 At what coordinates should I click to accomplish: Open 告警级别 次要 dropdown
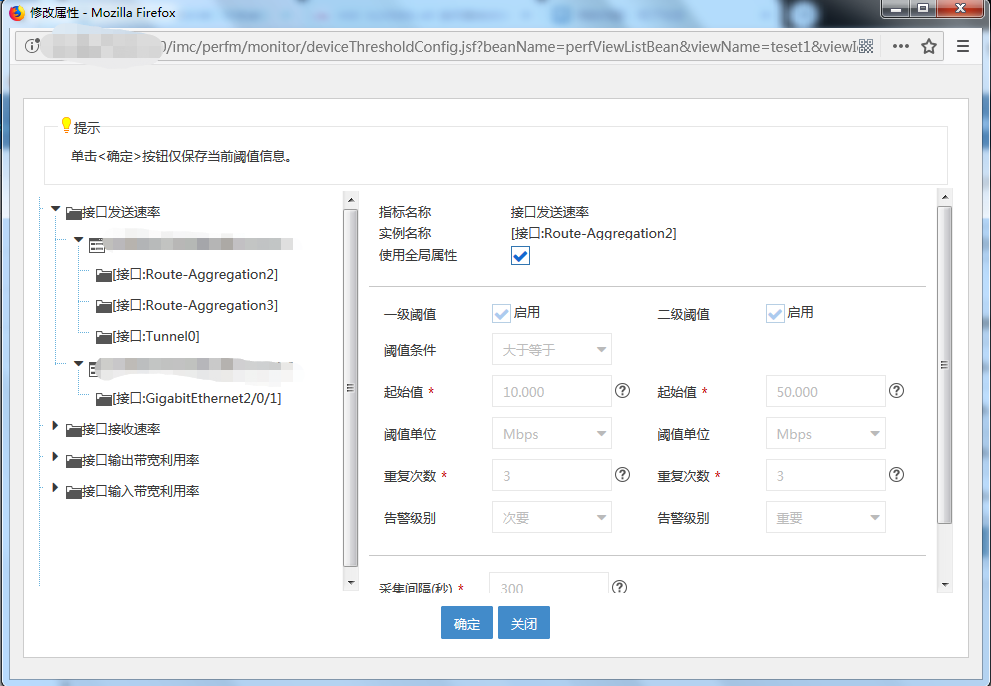coord(552,517)
